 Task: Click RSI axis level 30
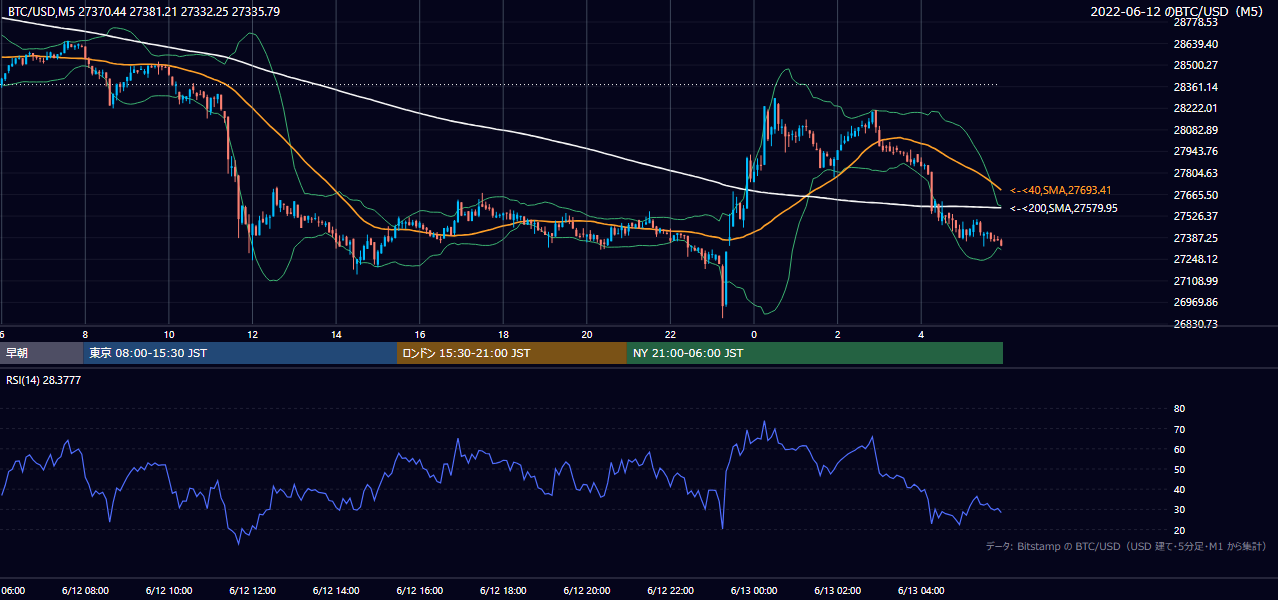pos(1179,510)
